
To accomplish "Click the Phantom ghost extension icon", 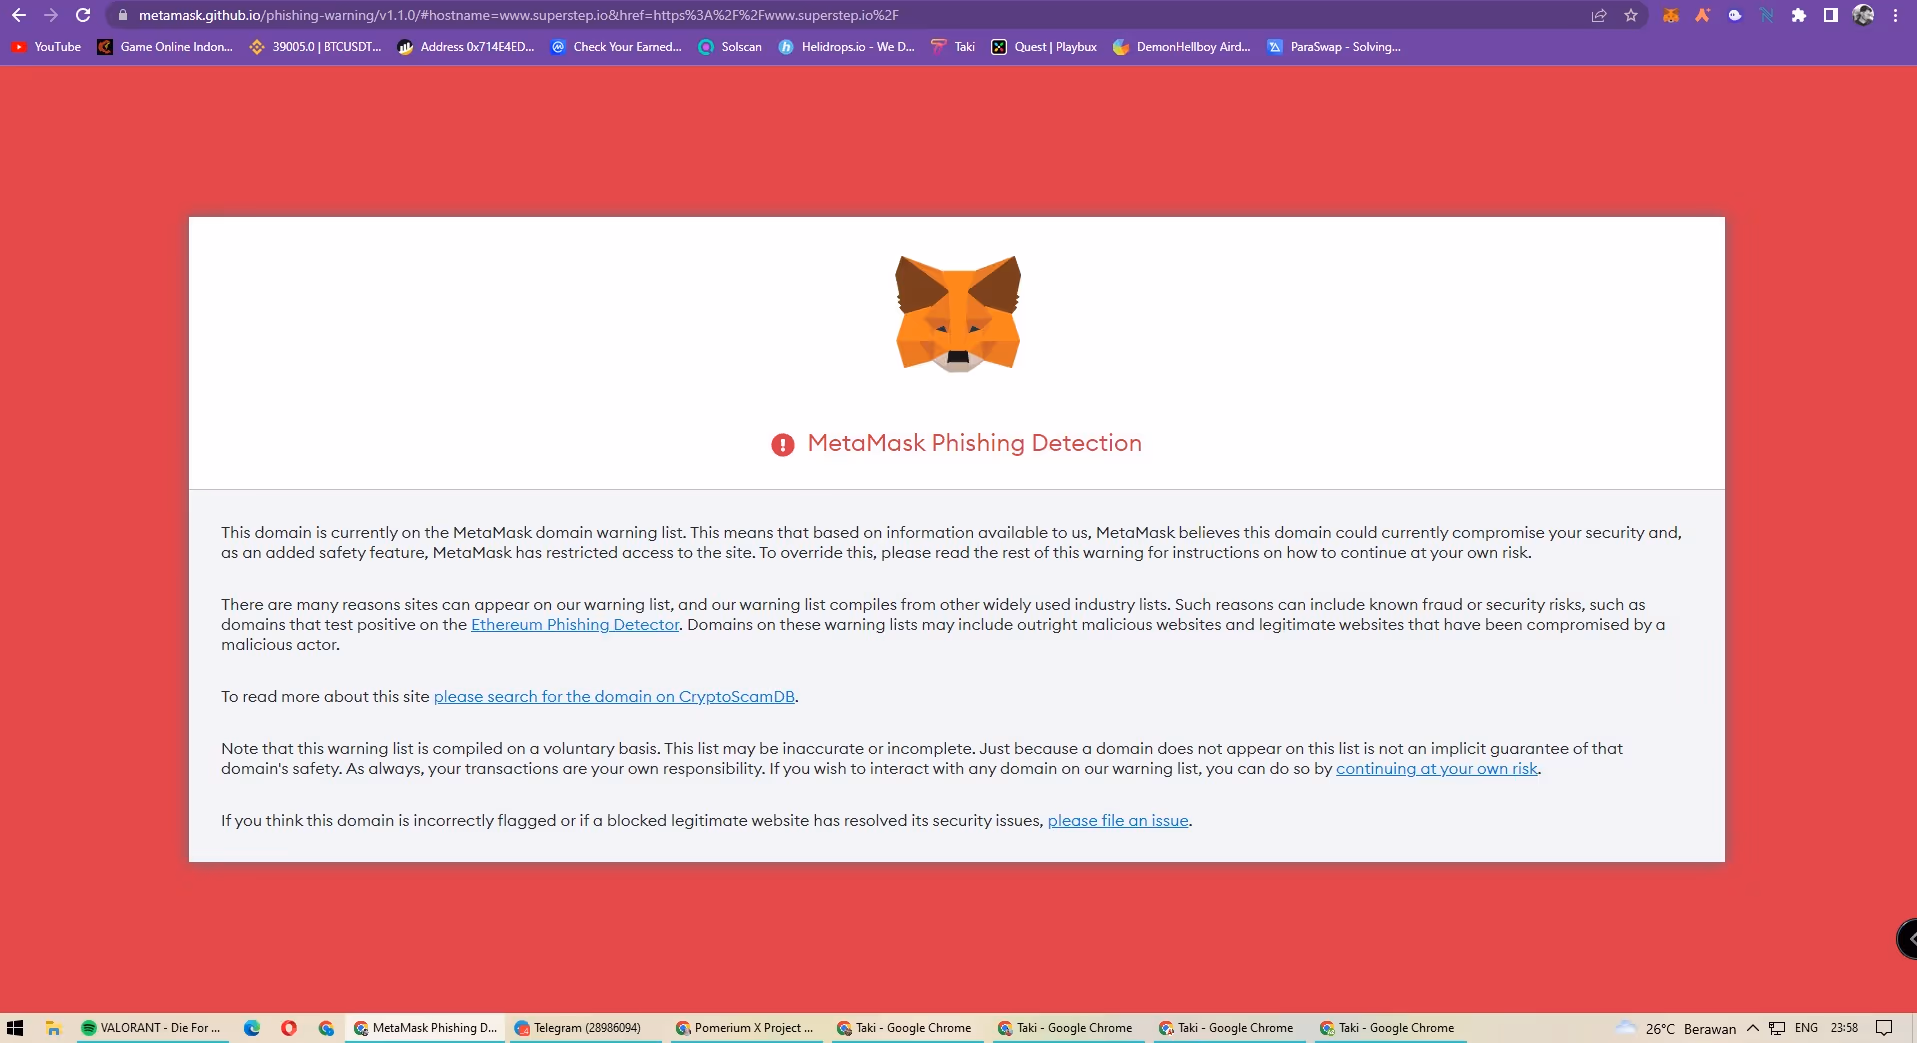I will [x=1735, y=15].
